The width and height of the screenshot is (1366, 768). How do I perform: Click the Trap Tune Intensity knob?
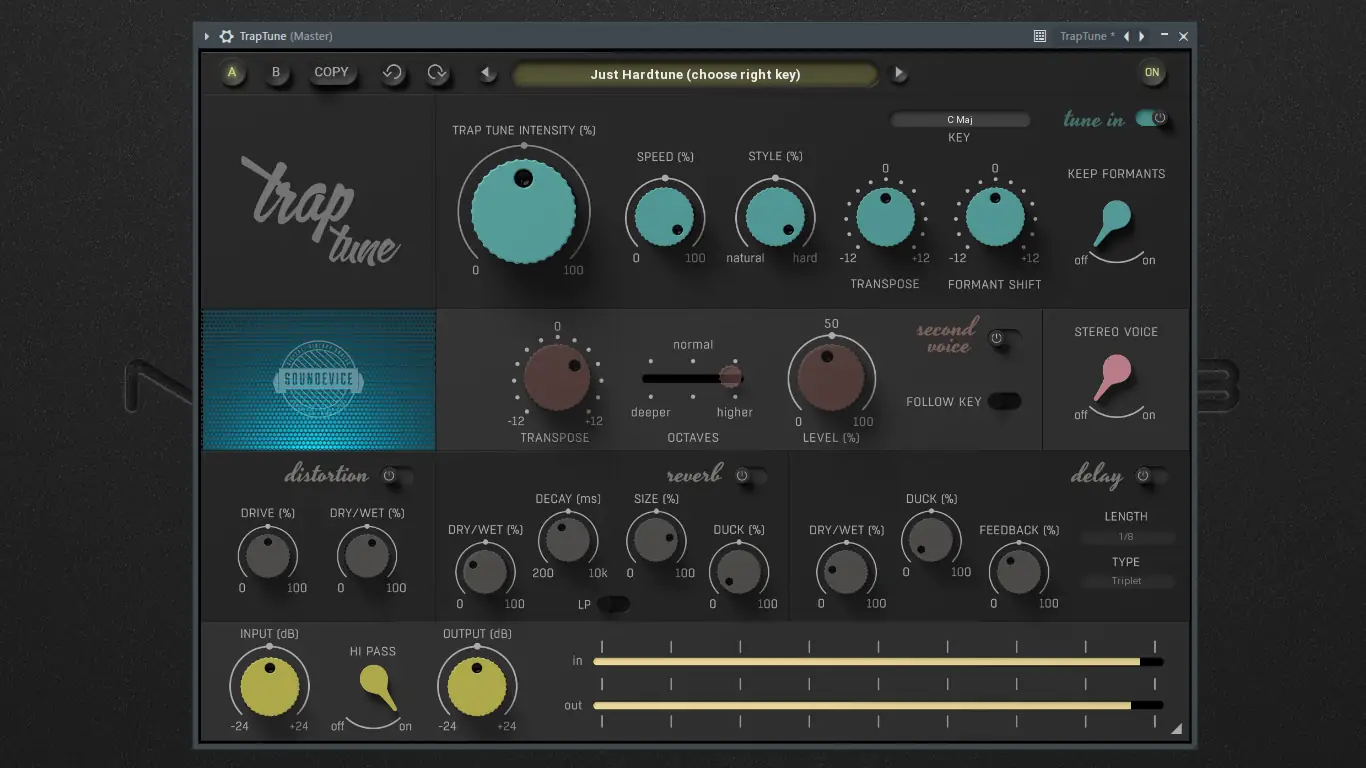[x=524, y=210]
